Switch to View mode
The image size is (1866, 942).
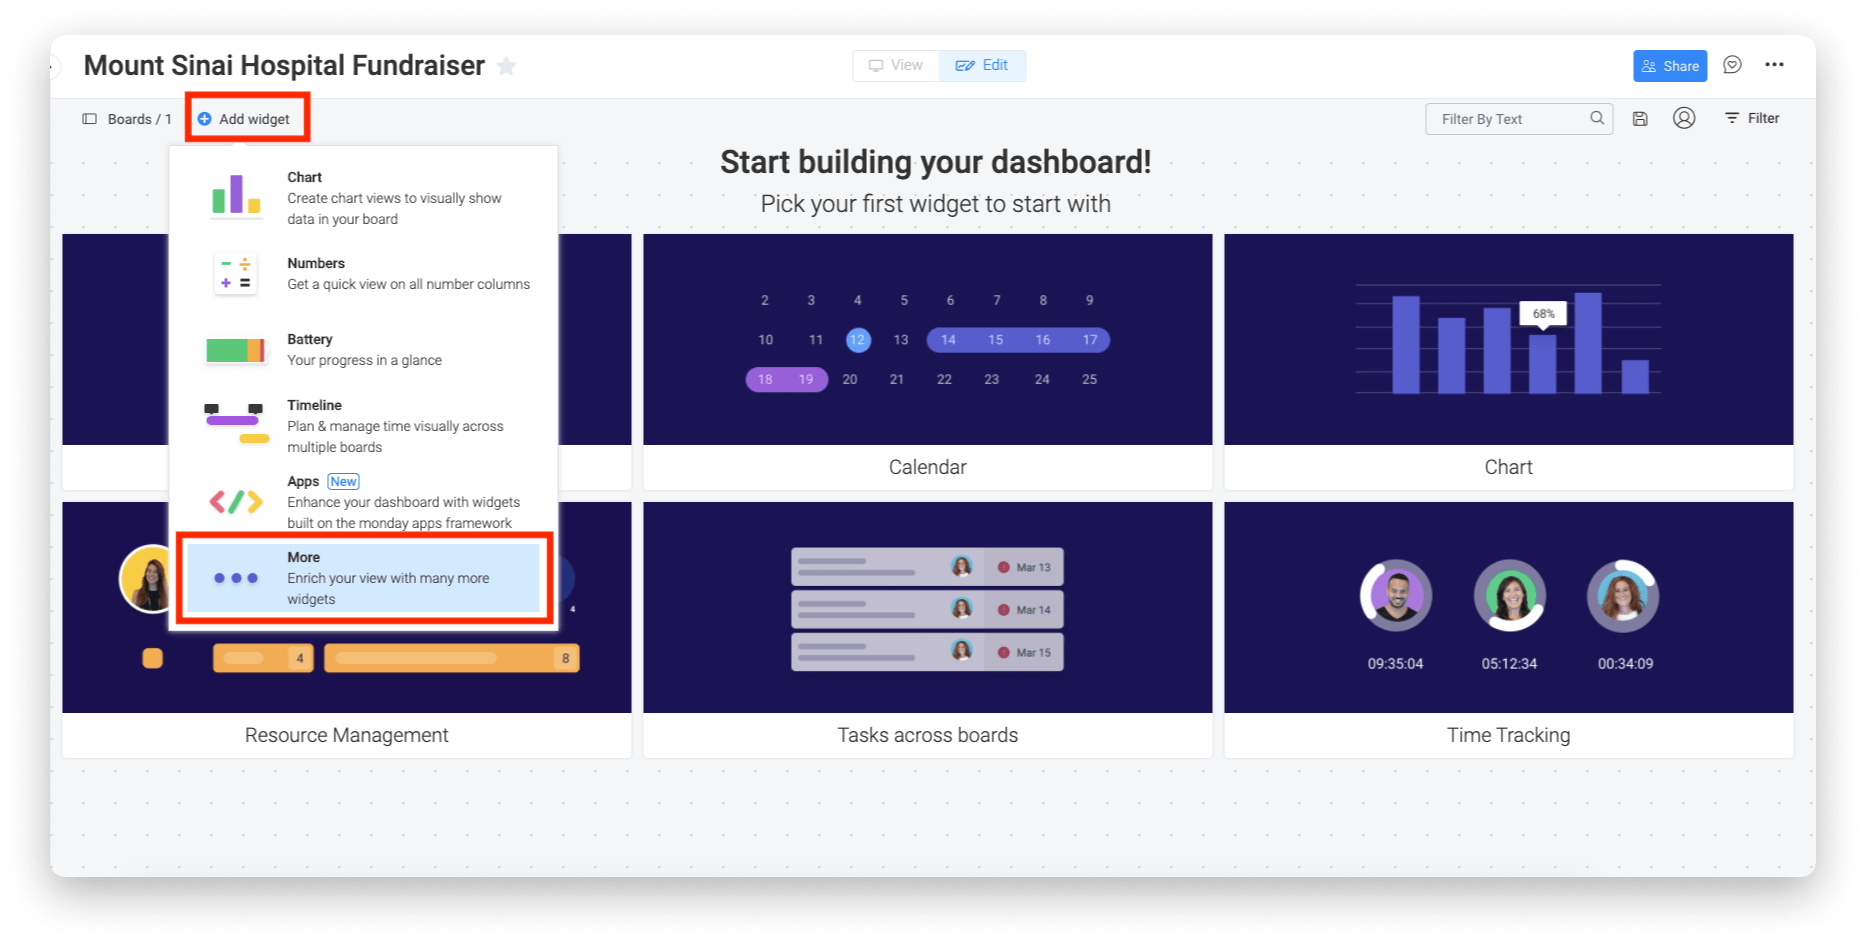(x=896, y=65)
